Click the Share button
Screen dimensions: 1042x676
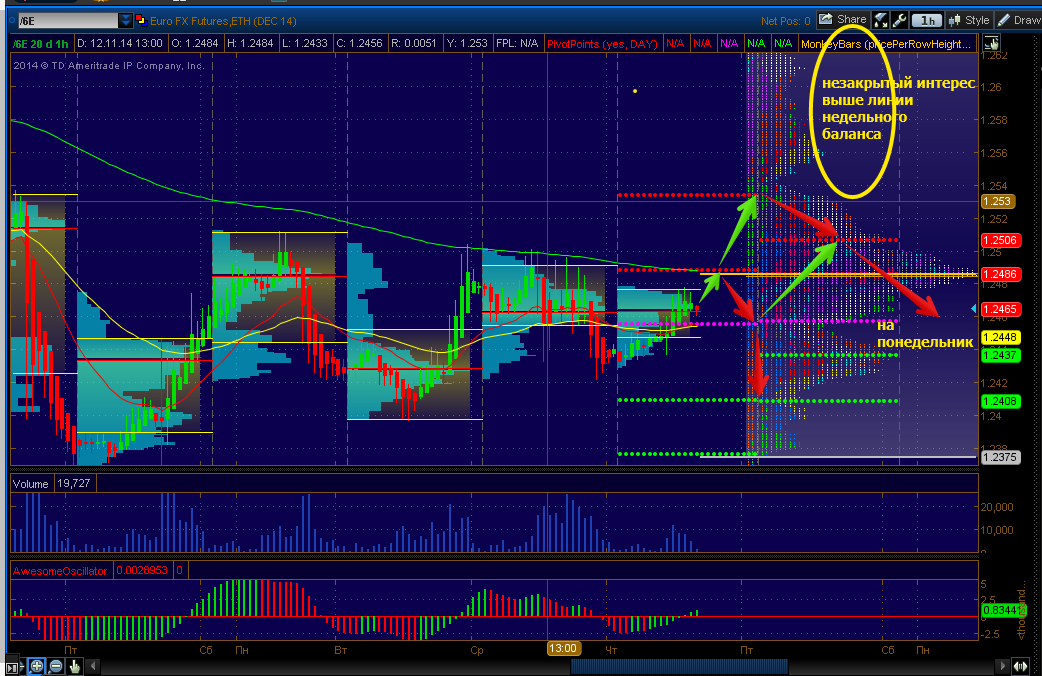[843, 20]
